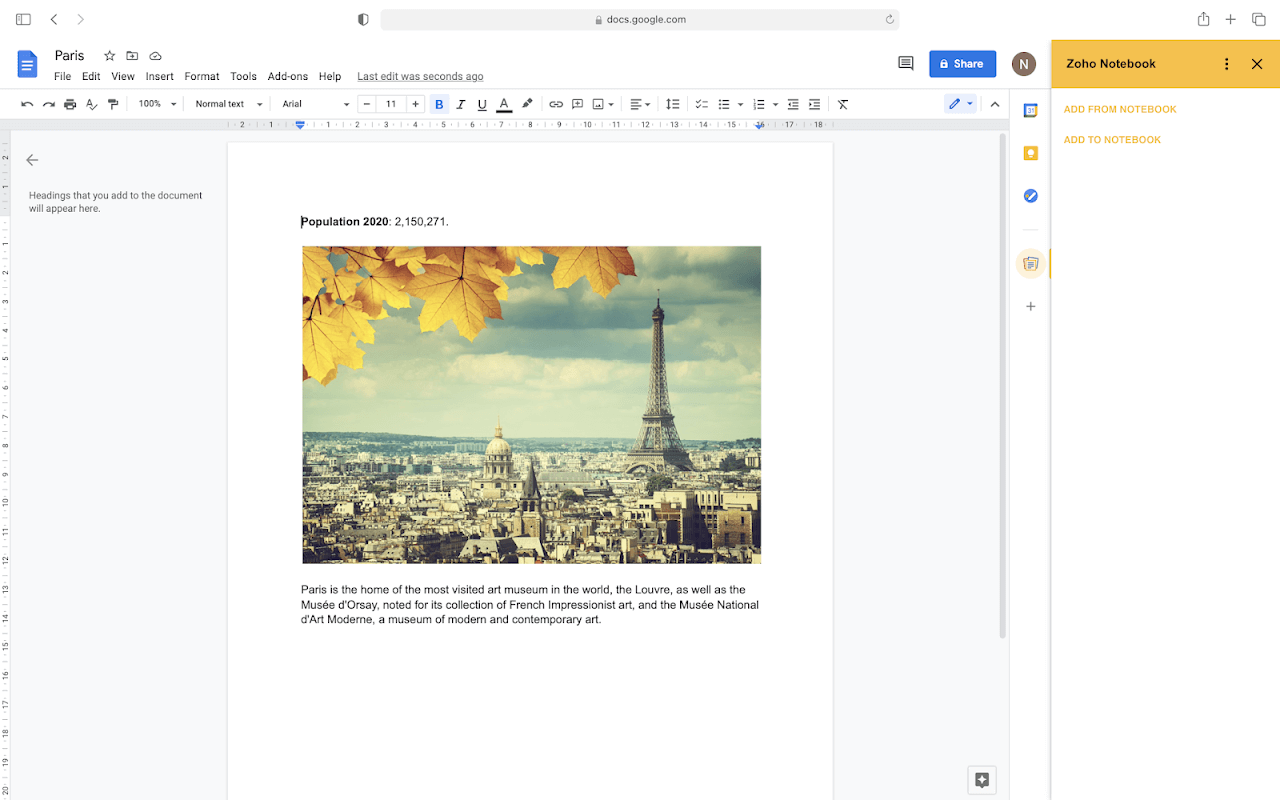Insert a link using the link icon

556,103
